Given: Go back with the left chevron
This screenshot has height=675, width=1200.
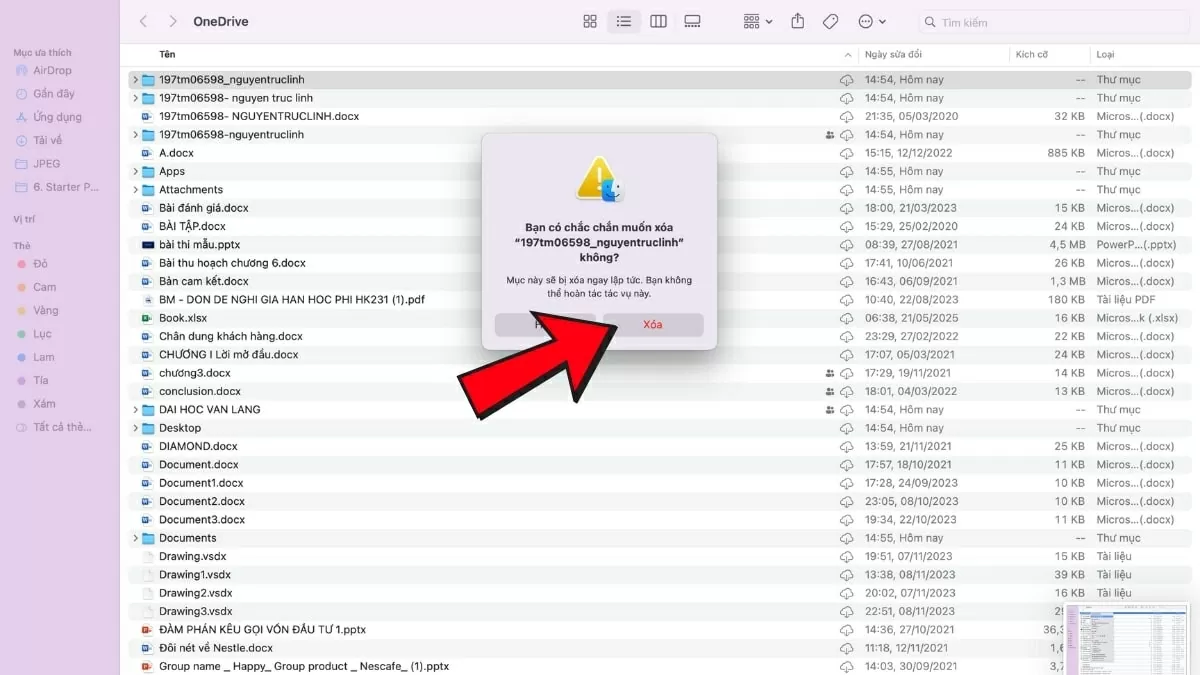Looking at the screenshot, I should 143,22.
